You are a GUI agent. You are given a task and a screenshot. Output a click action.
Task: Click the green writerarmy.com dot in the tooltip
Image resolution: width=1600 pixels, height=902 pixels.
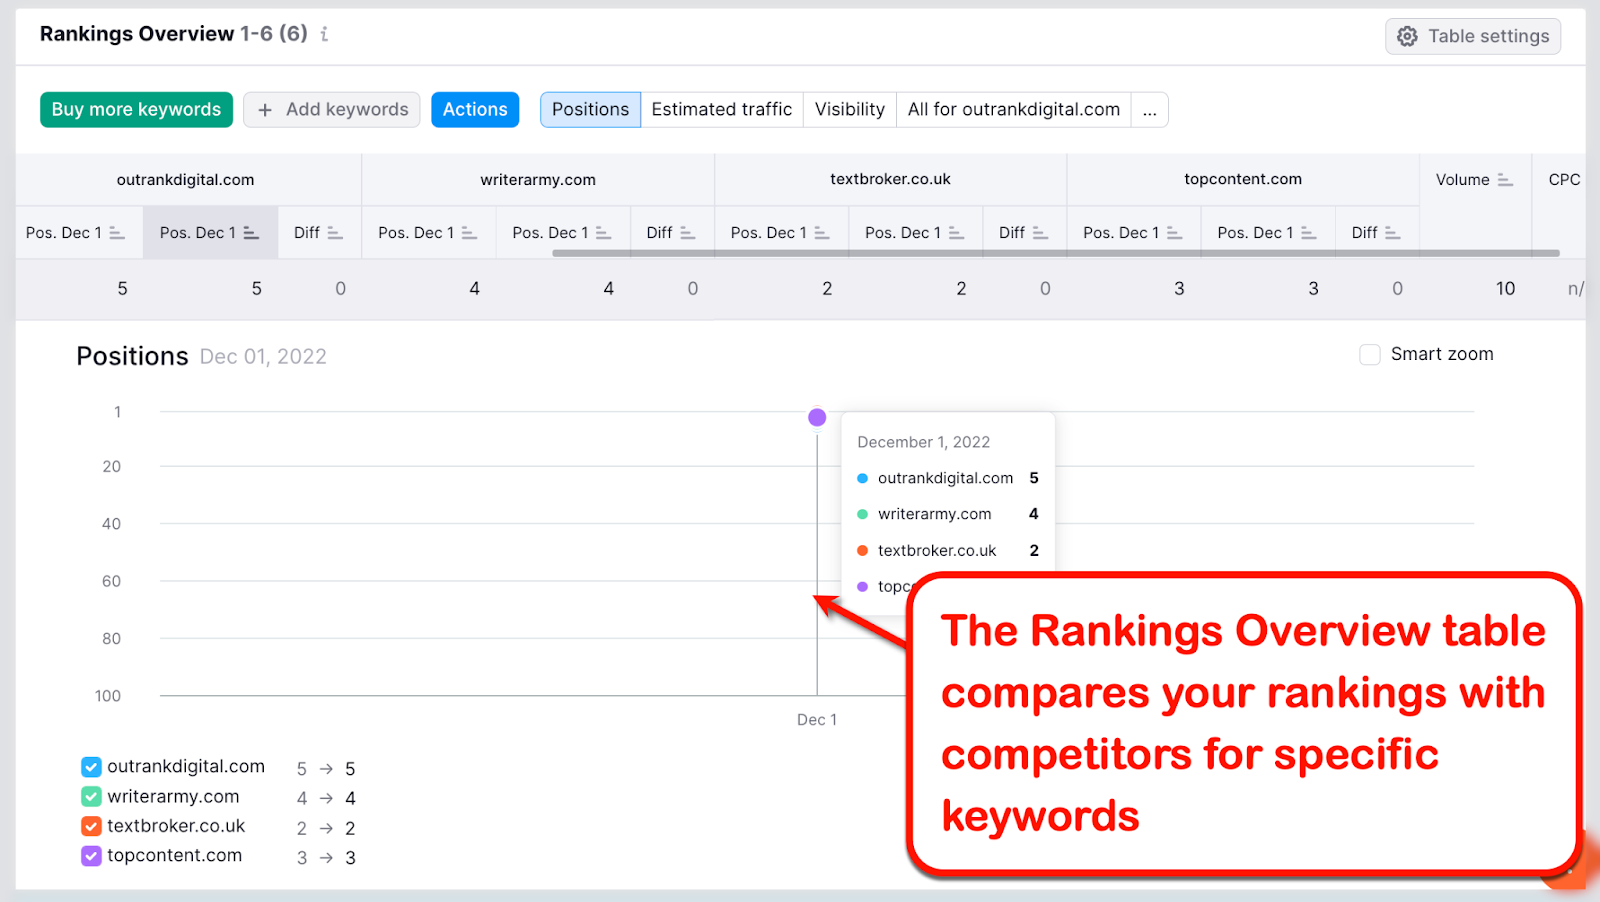862,514
